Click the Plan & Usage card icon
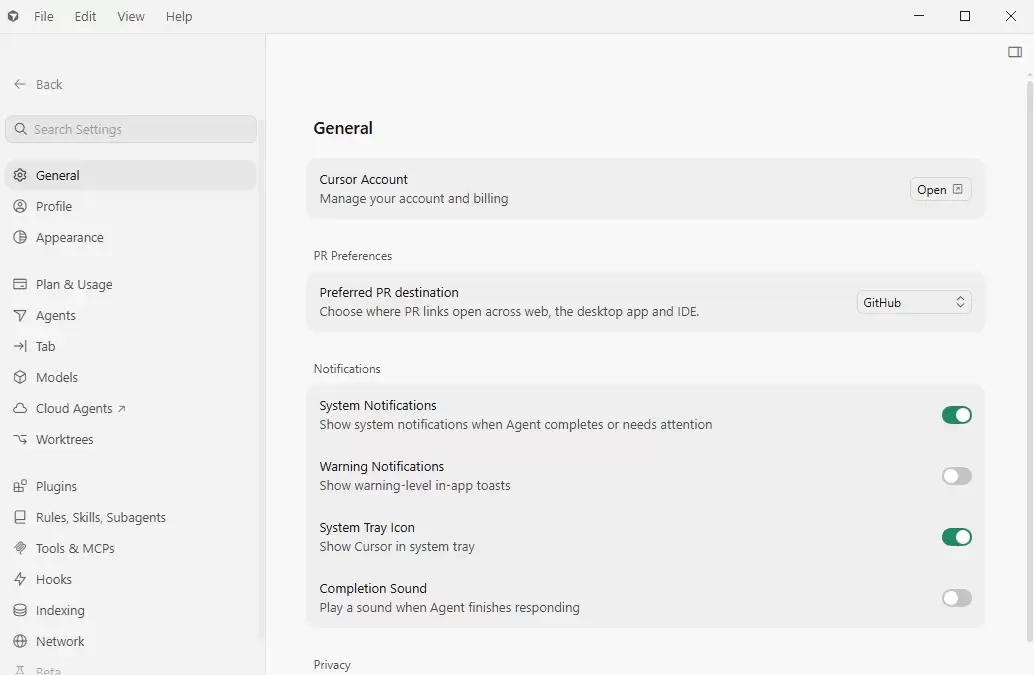Image resolution: width=1034 pixels, height=675 pixels. pyautogui.click(x=20, y=284)
